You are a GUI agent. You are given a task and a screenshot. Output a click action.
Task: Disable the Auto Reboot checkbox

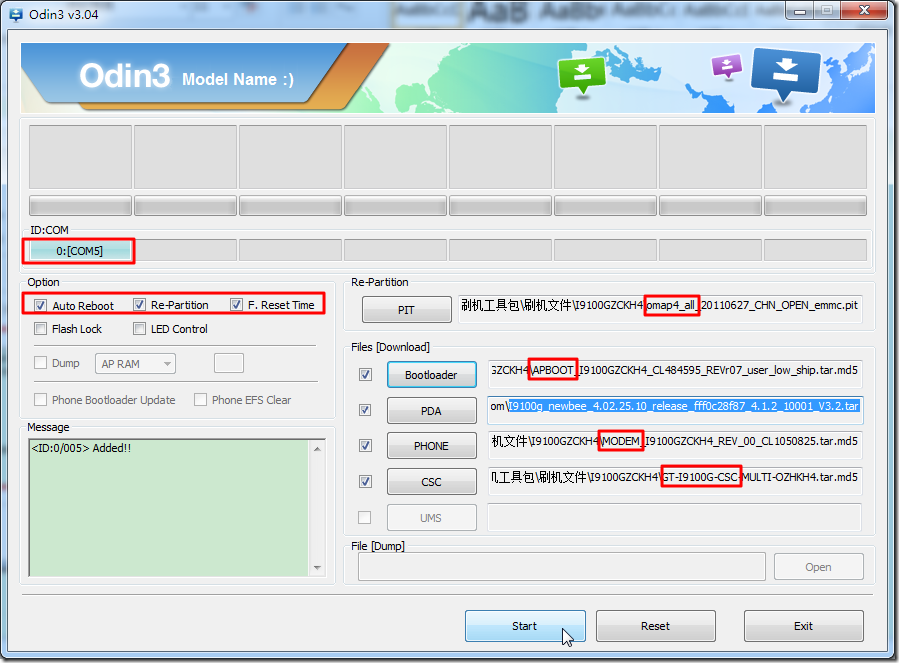(x=40, y=305)
